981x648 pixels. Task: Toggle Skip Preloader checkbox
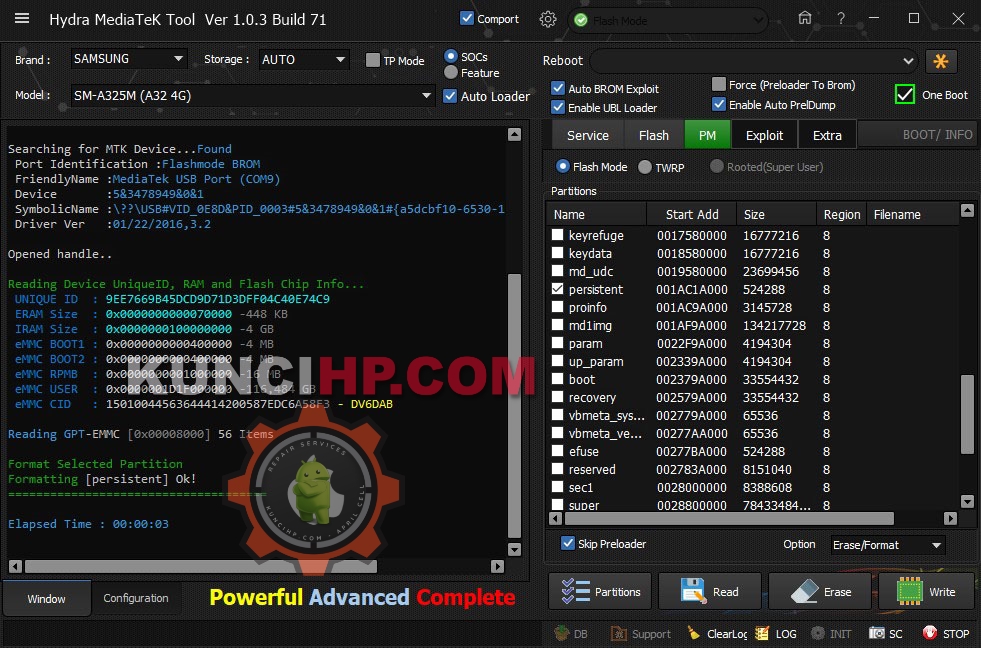tap(567, 543)
